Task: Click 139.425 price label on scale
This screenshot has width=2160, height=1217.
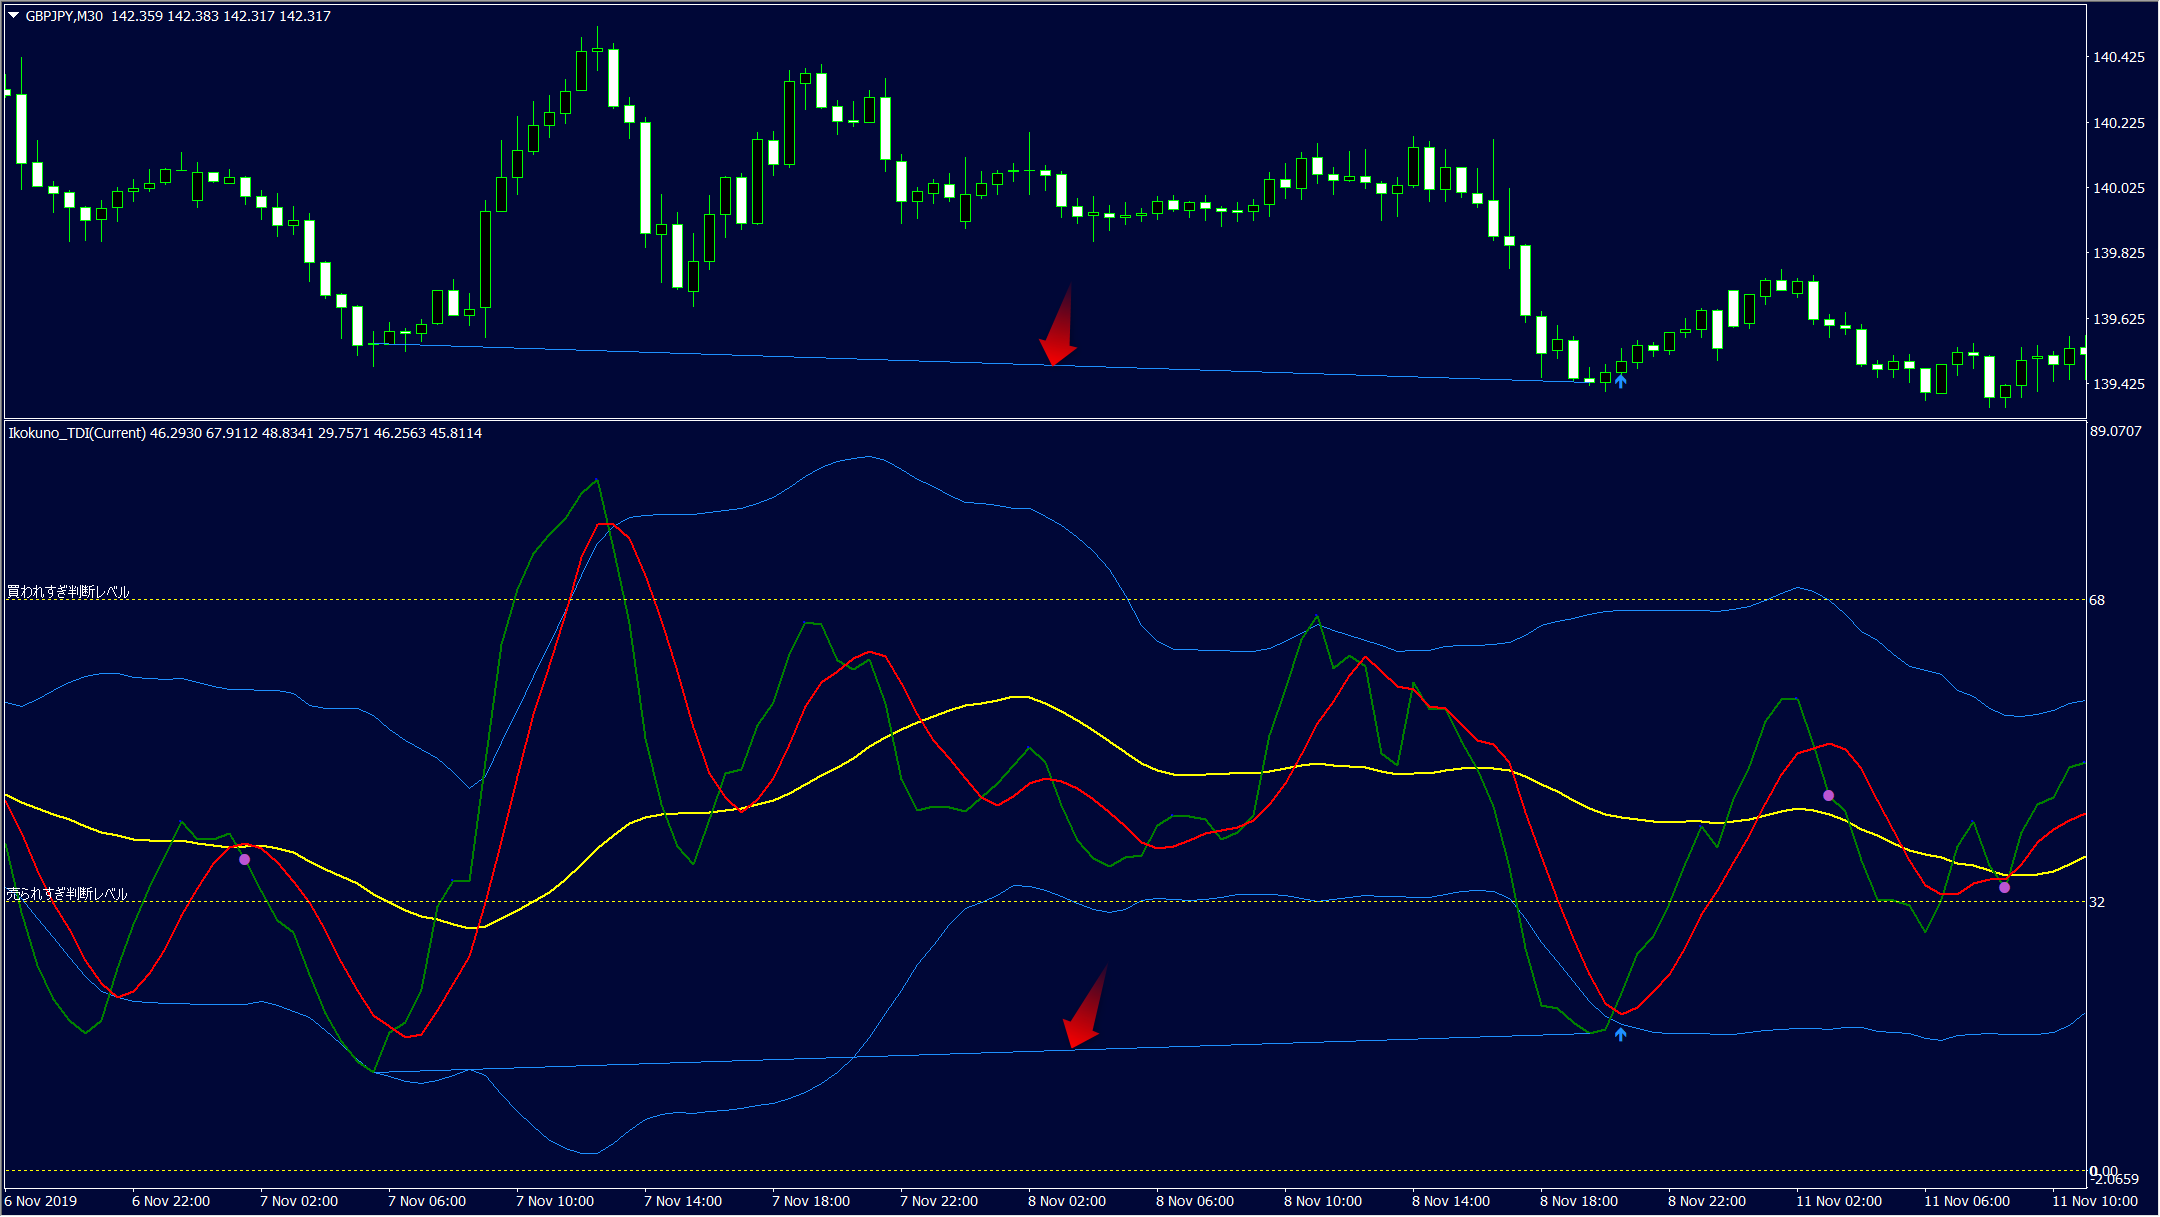Action: pyautogui.click(x=2118, y=384)
